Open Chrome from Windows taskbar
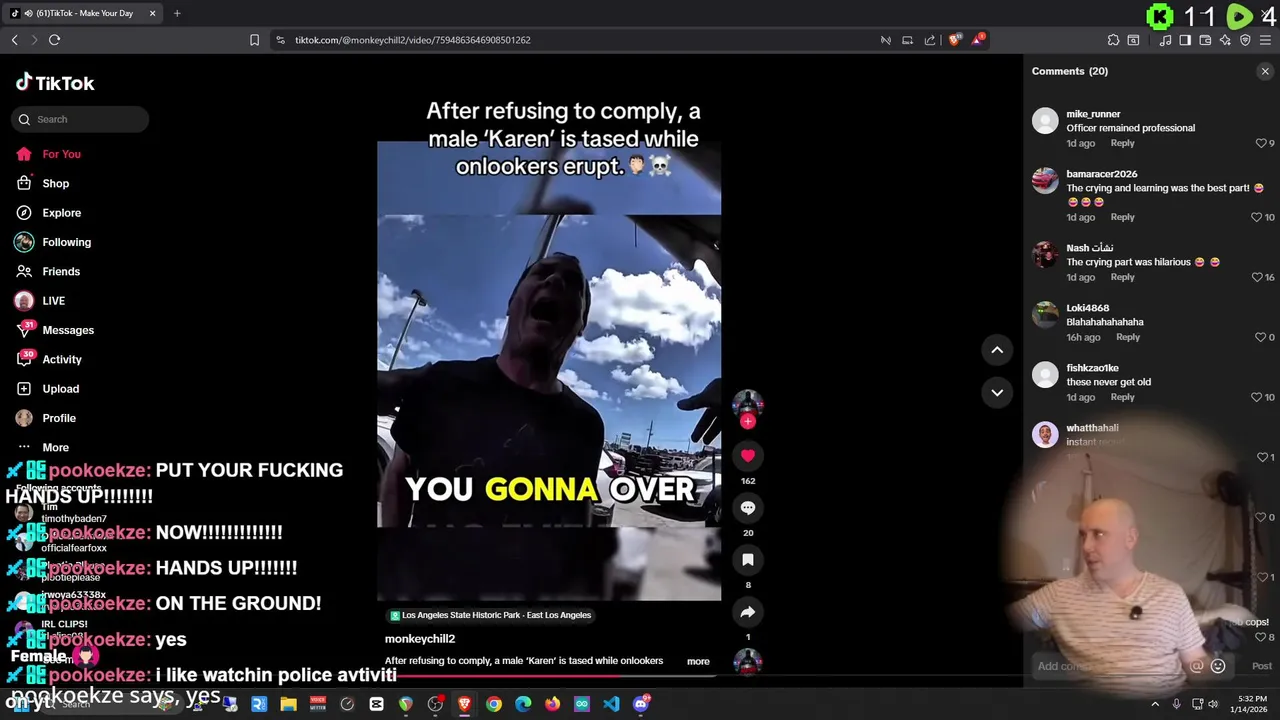 coord(494,704)
